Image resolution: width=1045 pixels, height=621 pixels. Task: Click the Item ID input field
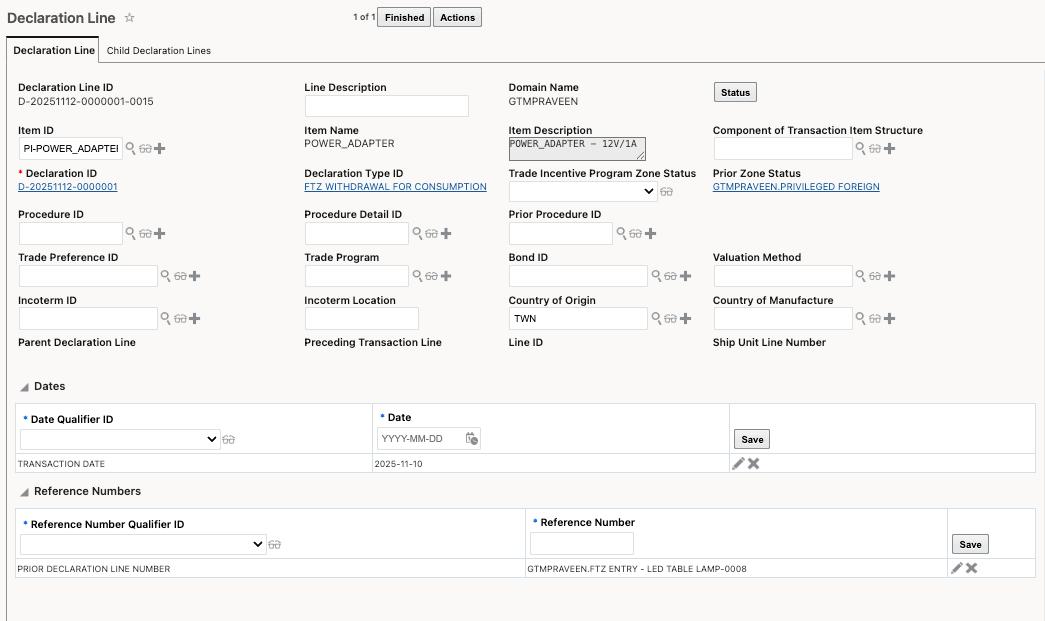point(71,149)
